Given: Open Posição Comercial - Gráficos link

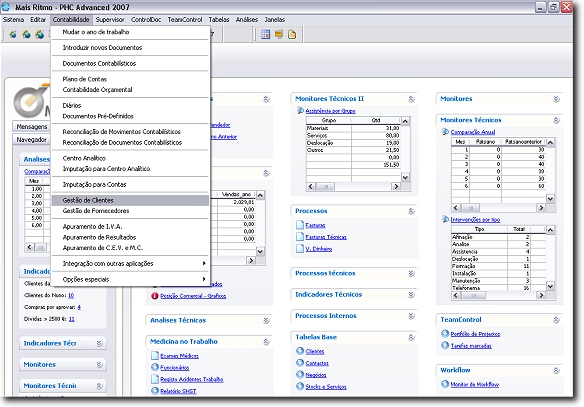Looking at the screenshot, I should [193, 296].
